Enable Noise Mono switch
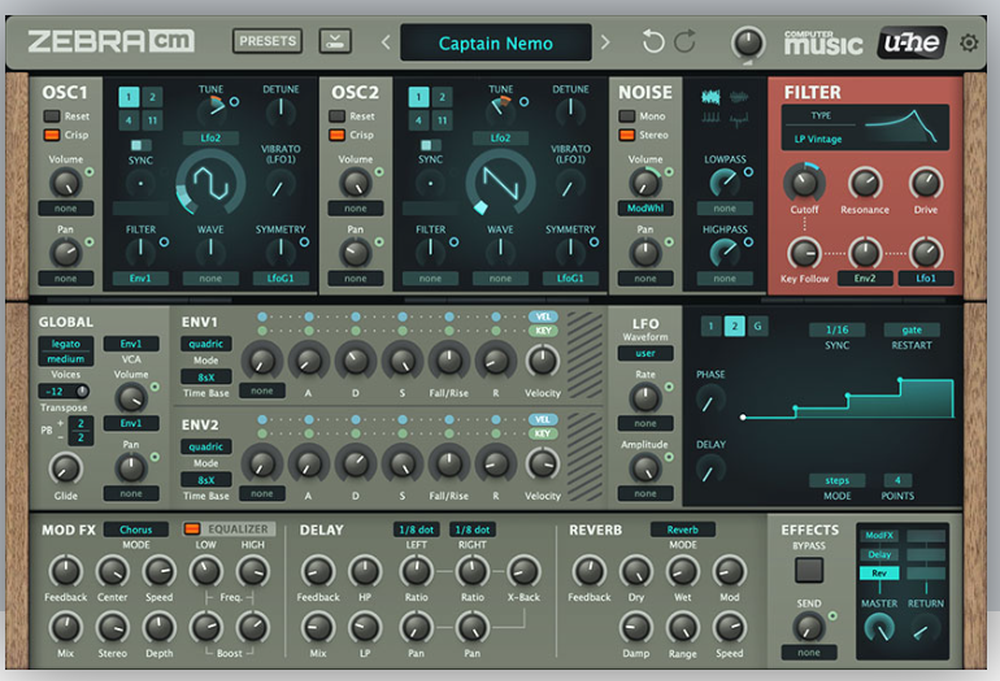1000x681 pixels. 627,116
